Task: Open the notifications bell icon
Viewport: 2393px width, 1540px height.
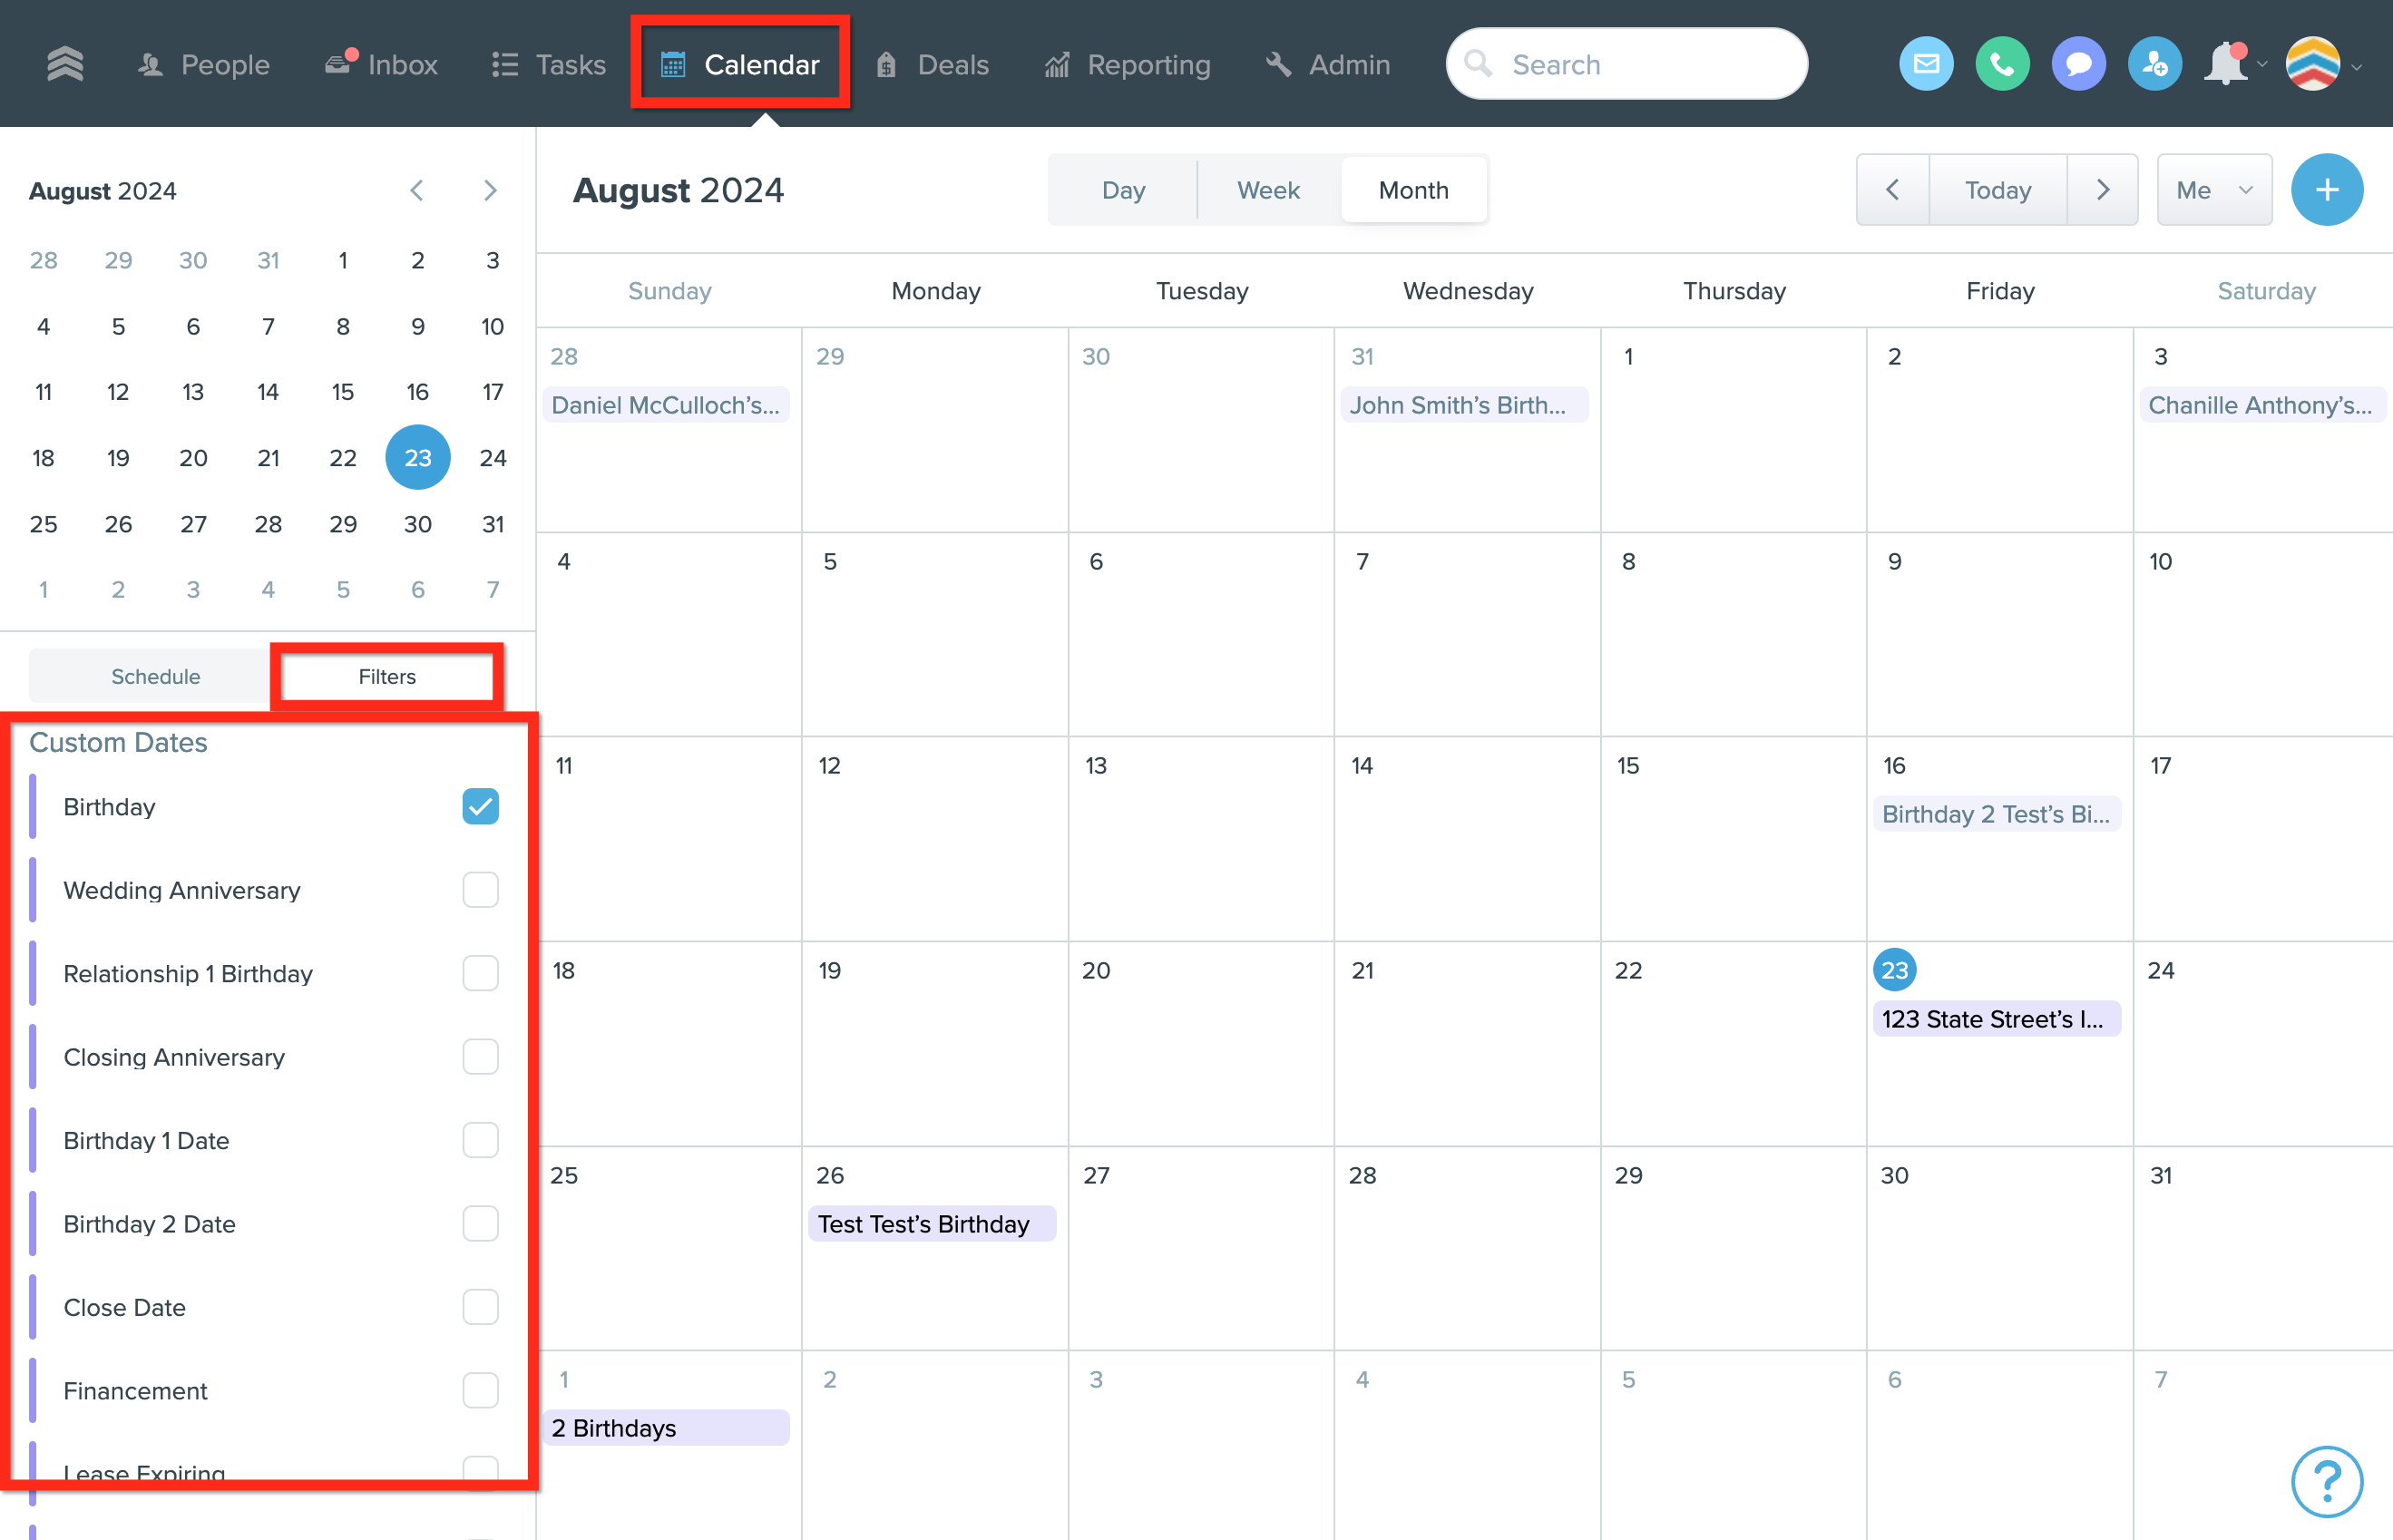Action: 2226,64
